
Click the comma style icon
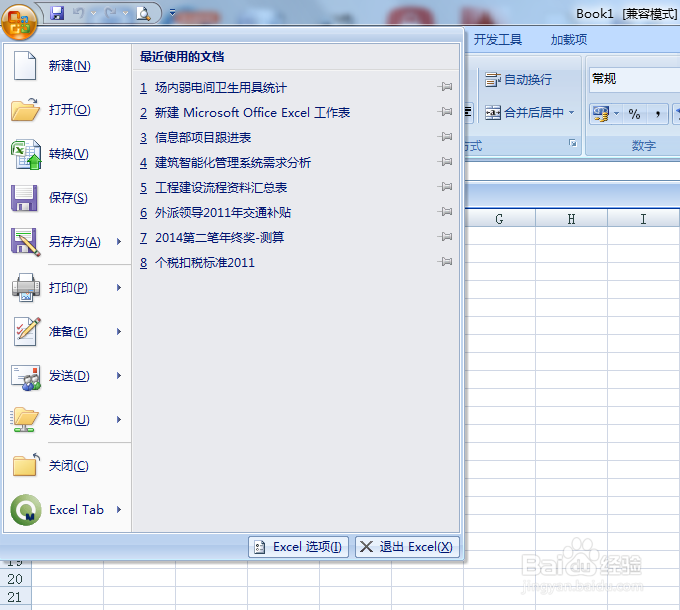[657, 114]
